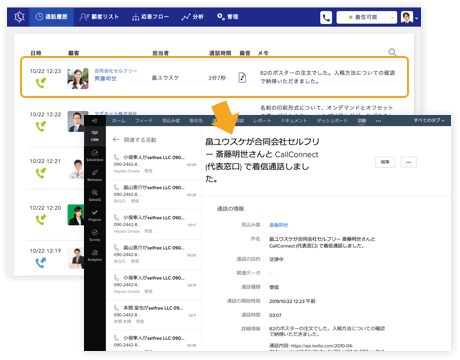Open the customer photo in the 12:22 row
The height and width of the screenshot is (360, 460).
76,121
